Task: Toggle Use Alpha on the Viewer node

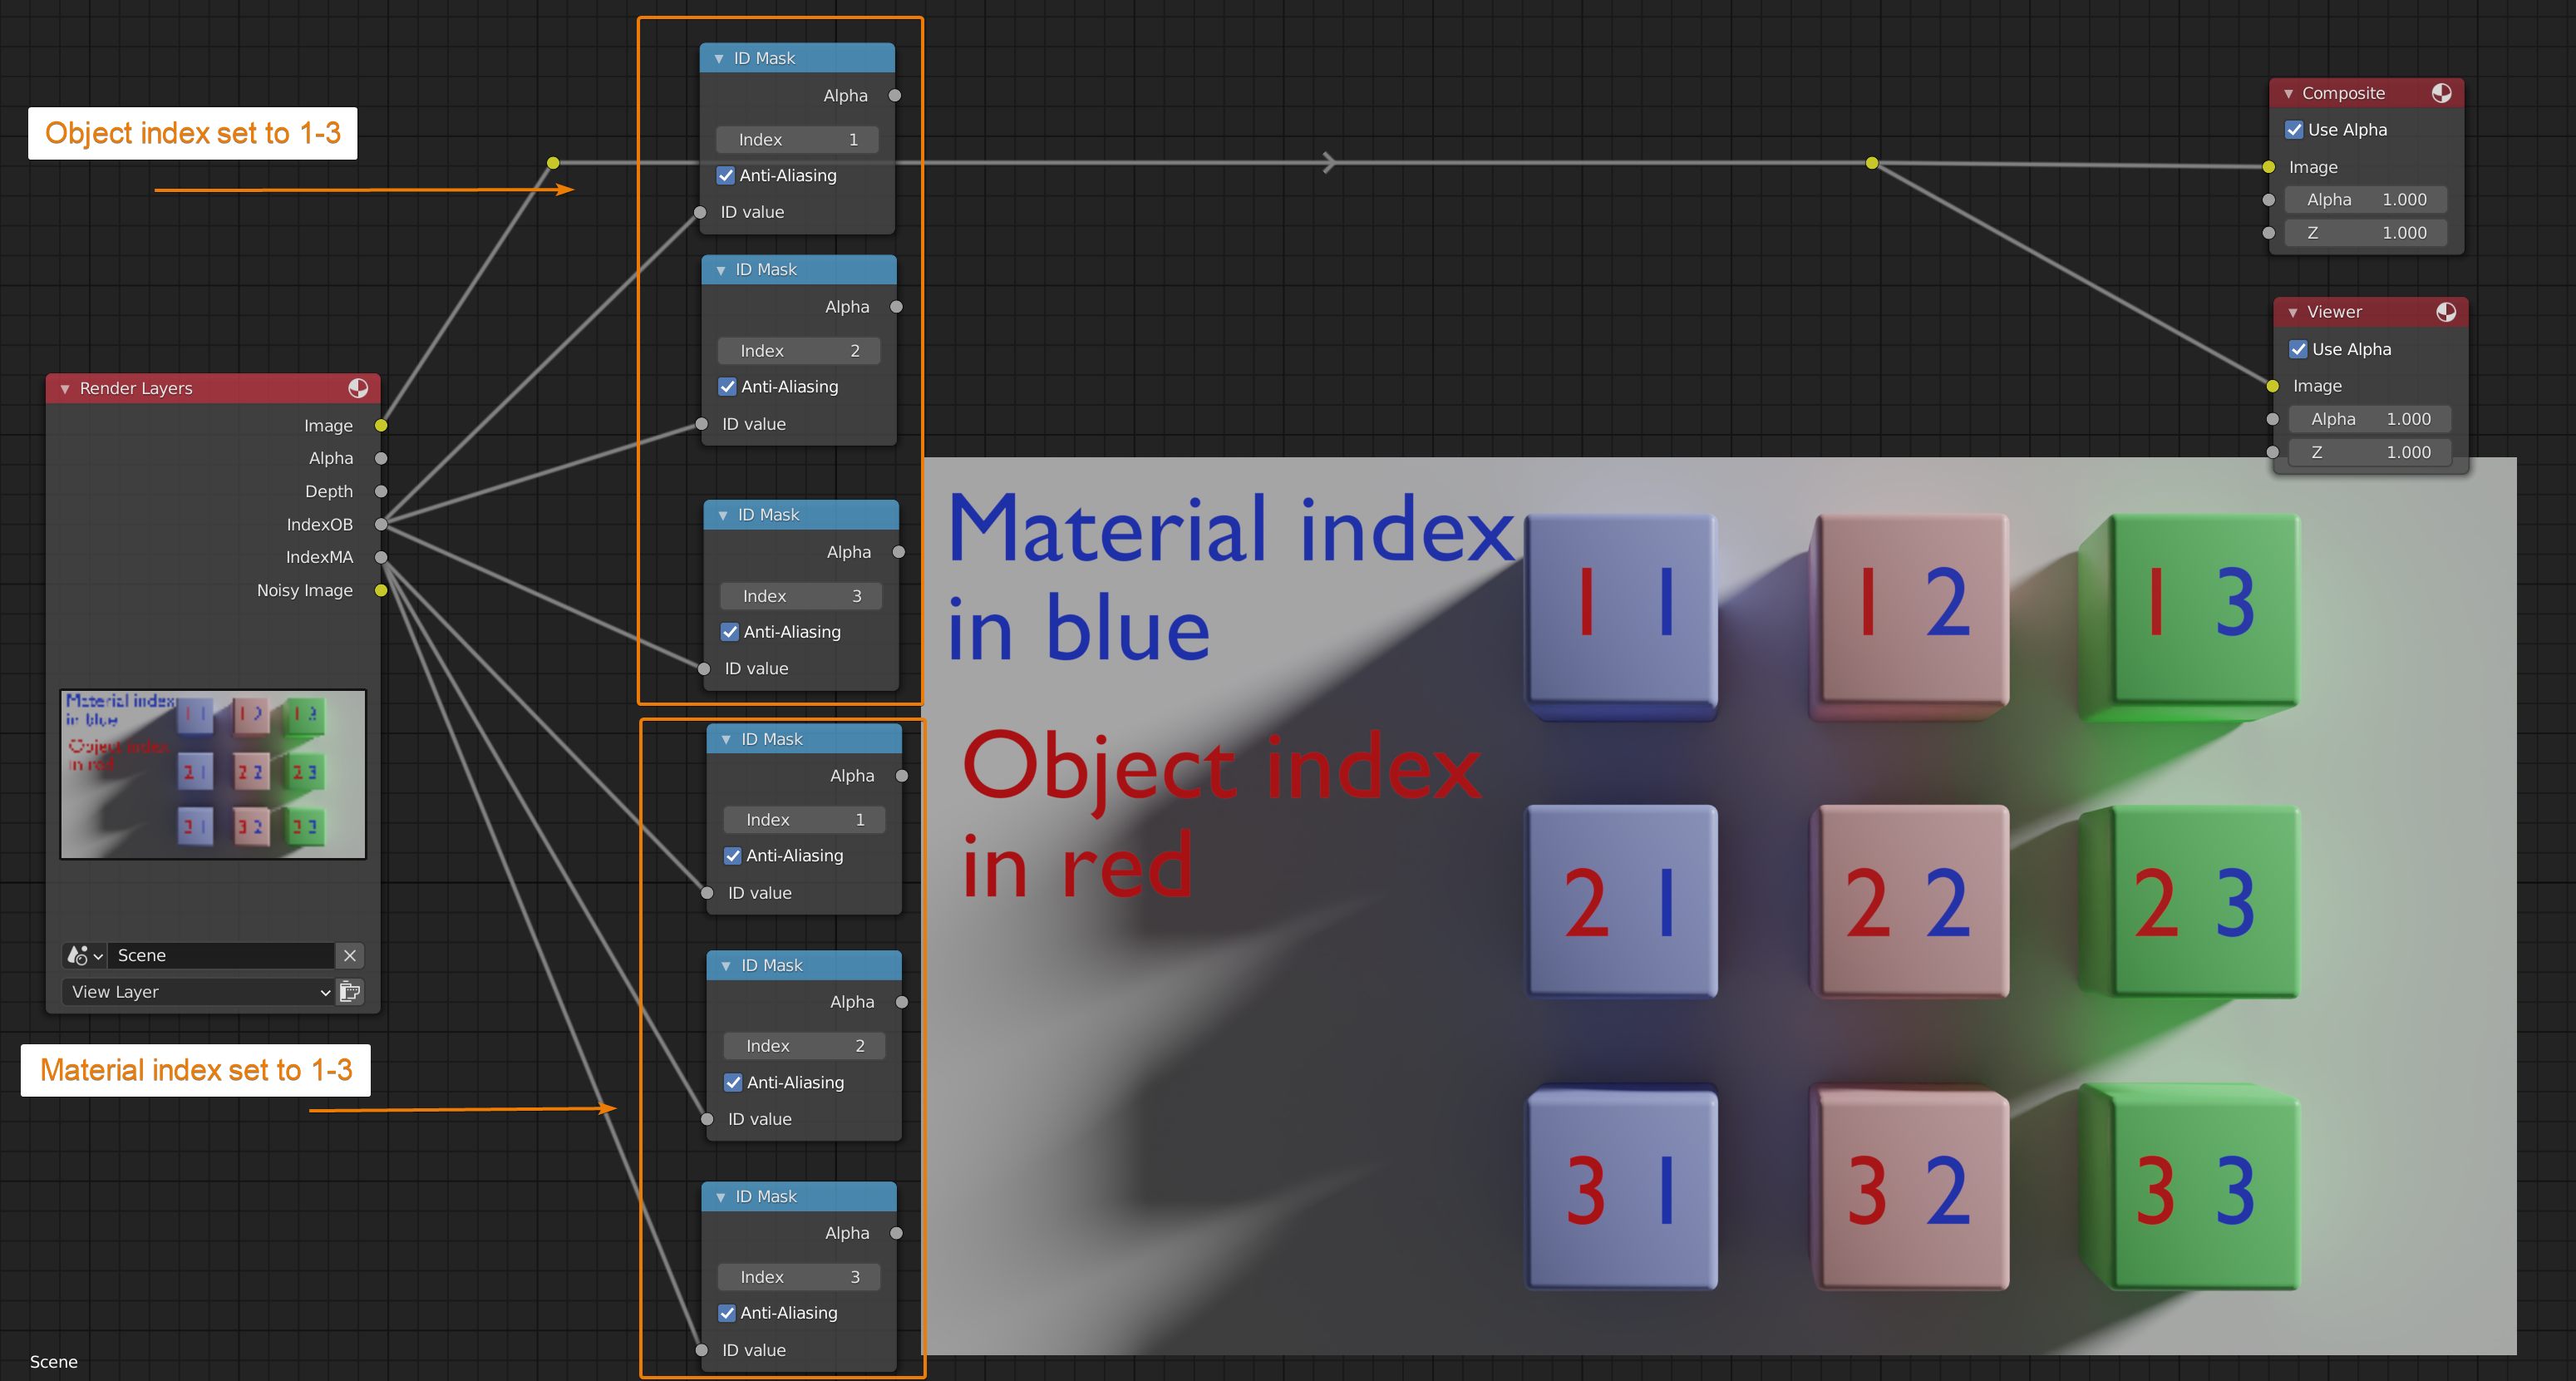Action: [2300, 349]
